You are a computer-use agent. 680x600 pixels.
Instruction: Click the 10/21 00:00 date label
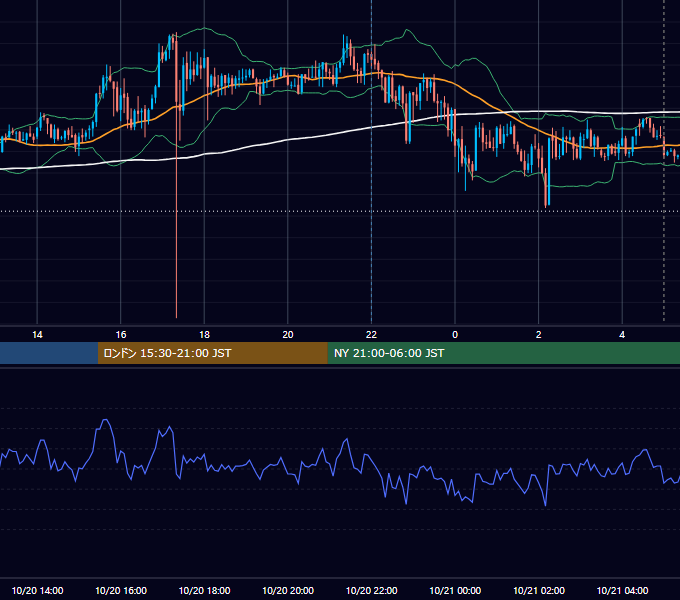tap(455, 590)
